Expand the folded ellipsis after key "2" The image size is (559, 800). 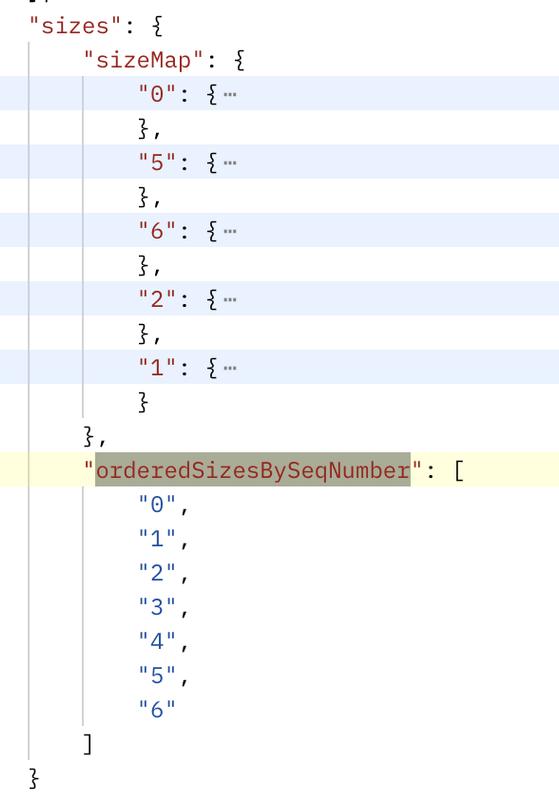point(230,299)
